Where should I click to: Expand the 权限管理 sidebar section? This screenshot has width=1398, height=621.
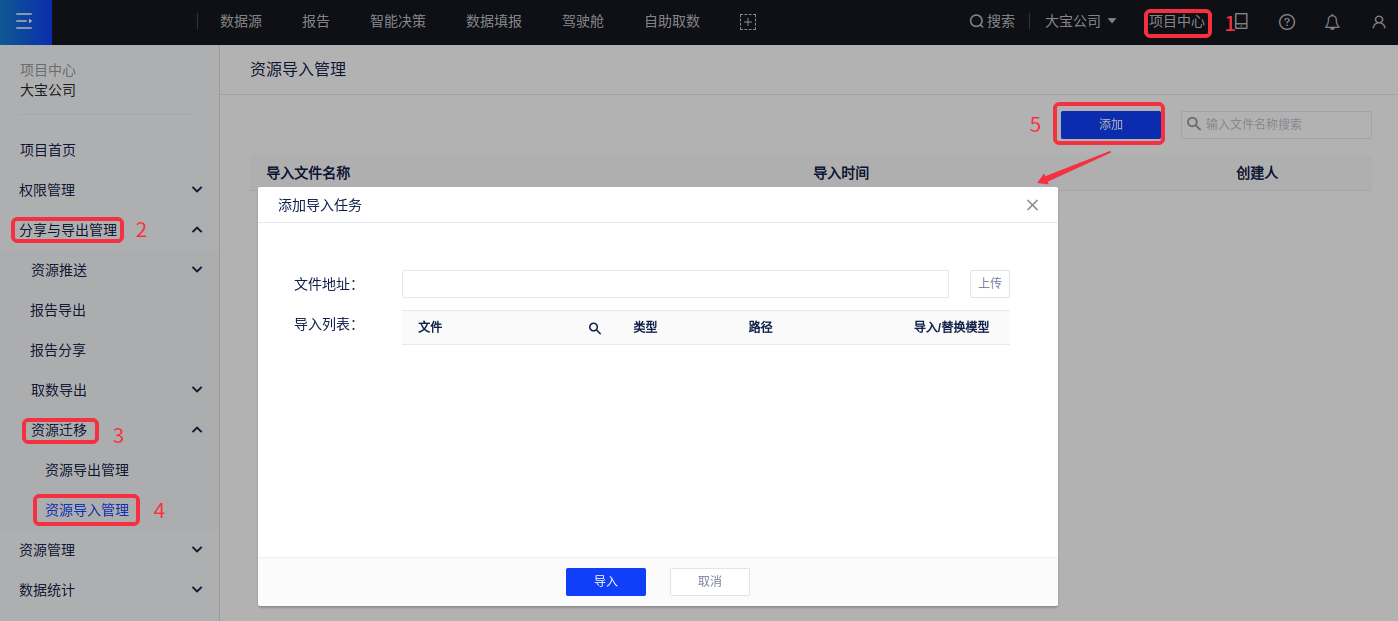click(x=197, y=190)
